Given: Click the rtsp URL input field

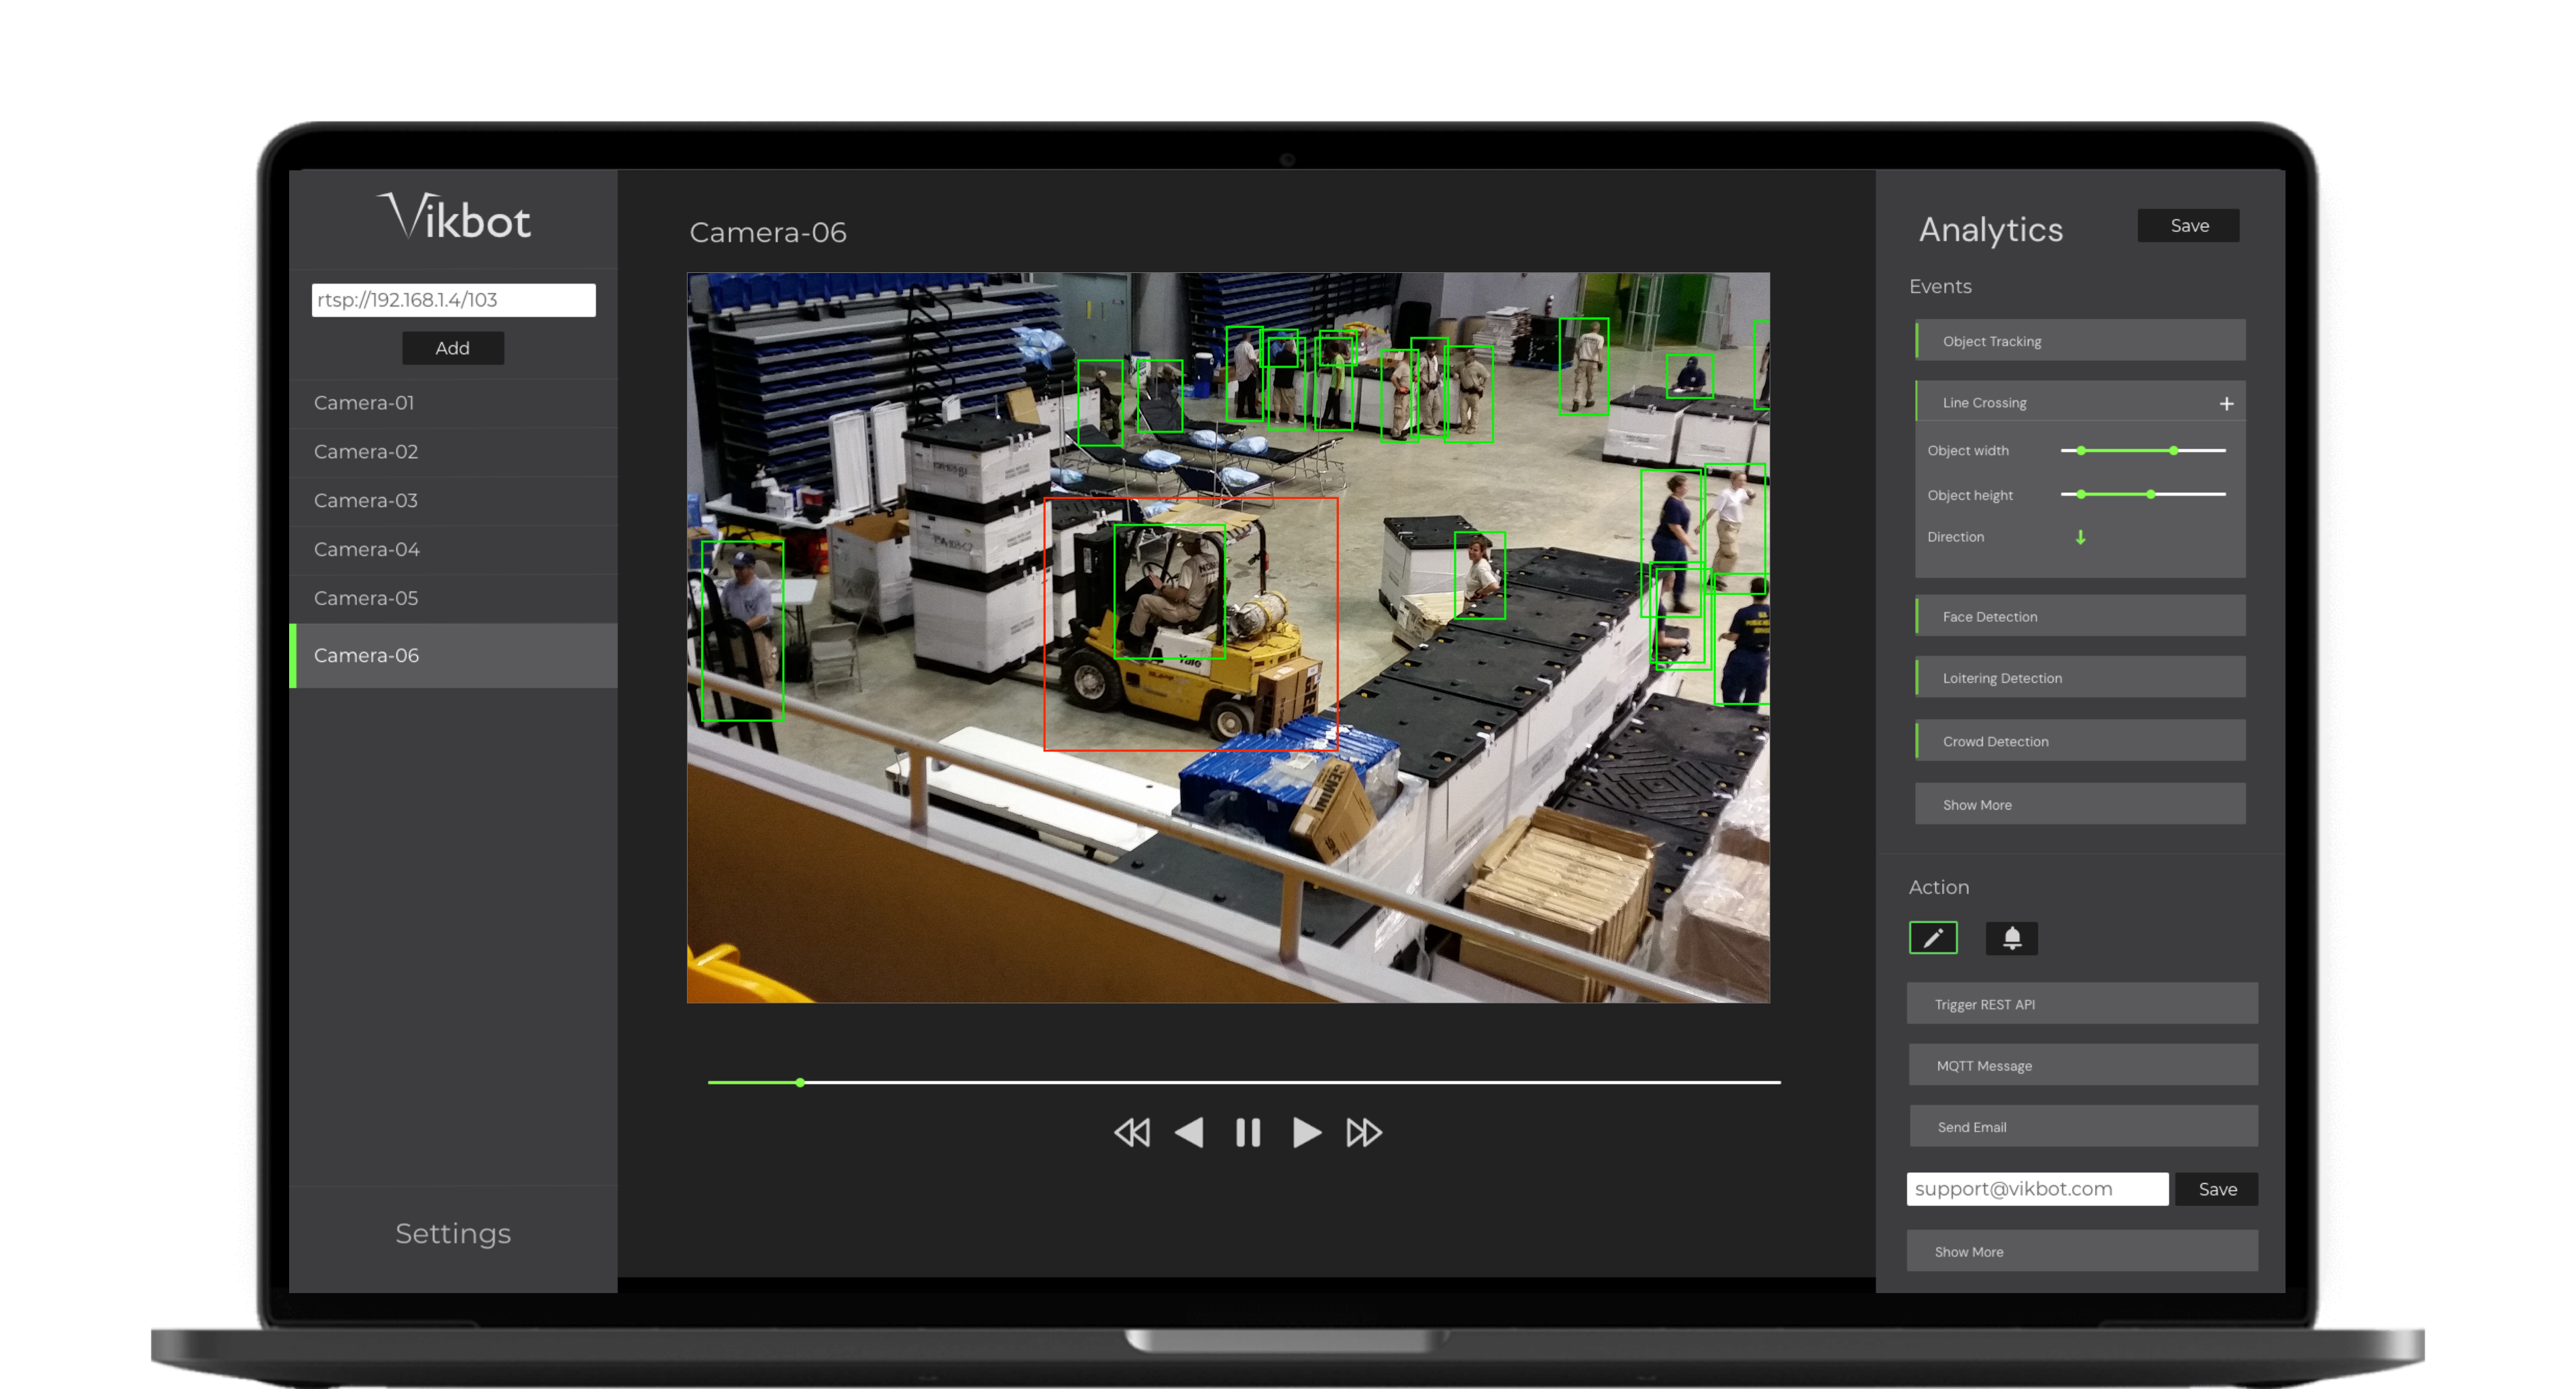Looking at the screenshot, I should [453, 300].
